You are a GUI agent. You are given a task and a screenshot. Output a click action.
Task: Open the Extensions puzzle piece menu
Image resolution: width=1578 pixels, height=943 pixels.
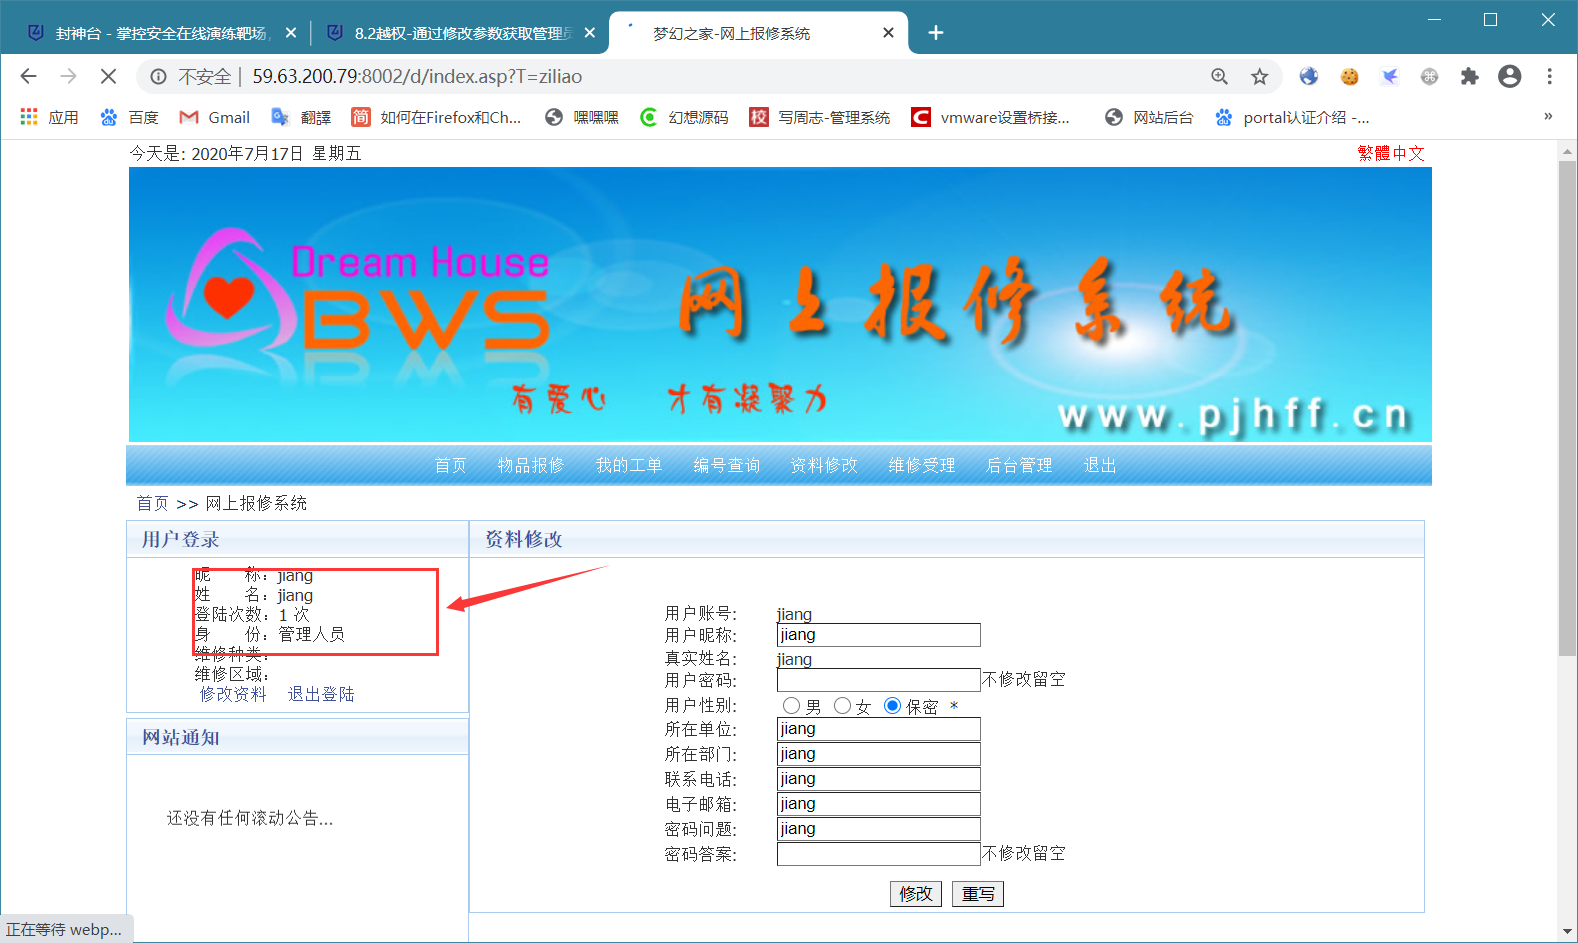(x=1469, y=76)
